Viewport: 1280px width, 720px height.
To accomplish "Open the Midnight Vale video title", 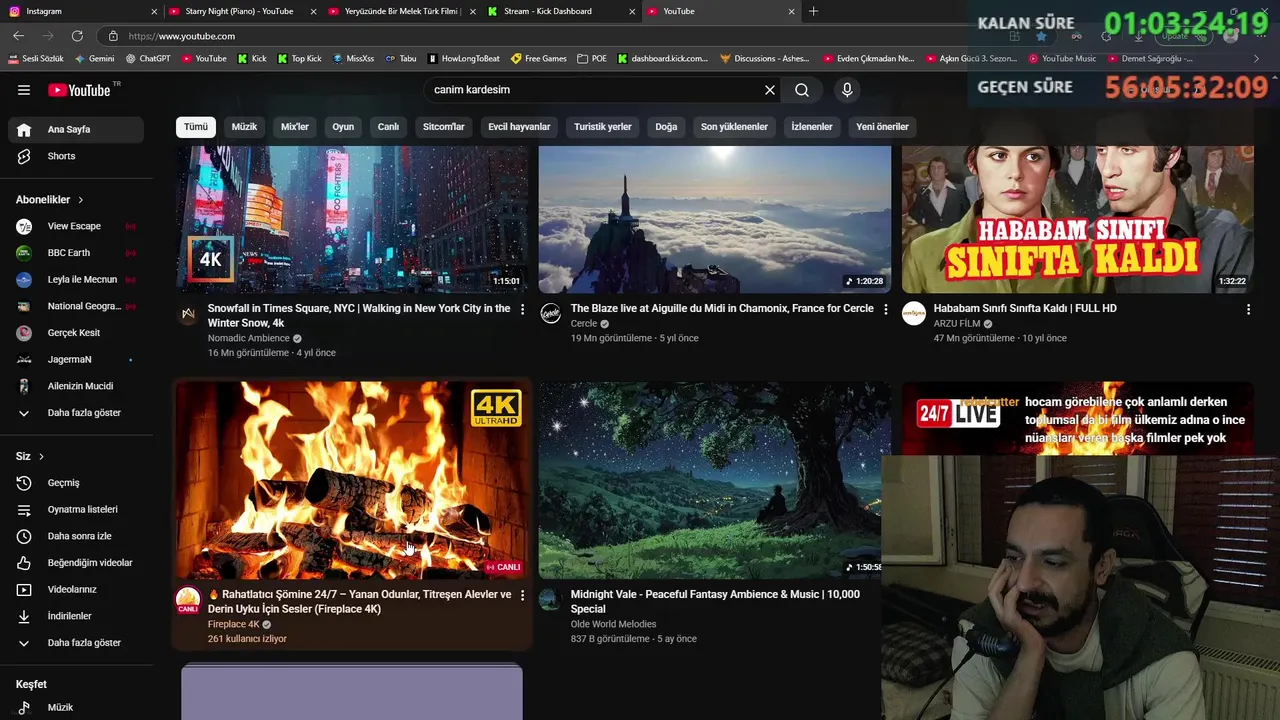I will pyautogui.click(x=715, y=601).
